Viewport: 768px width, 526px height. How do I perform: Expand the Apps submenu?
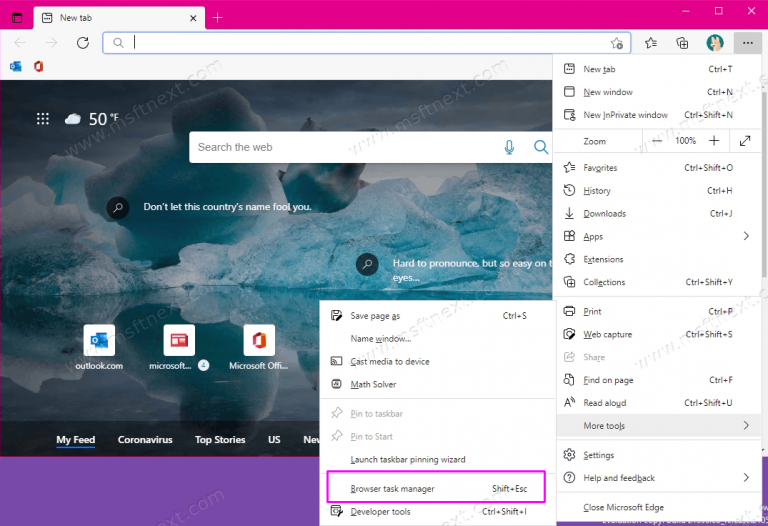656,237
